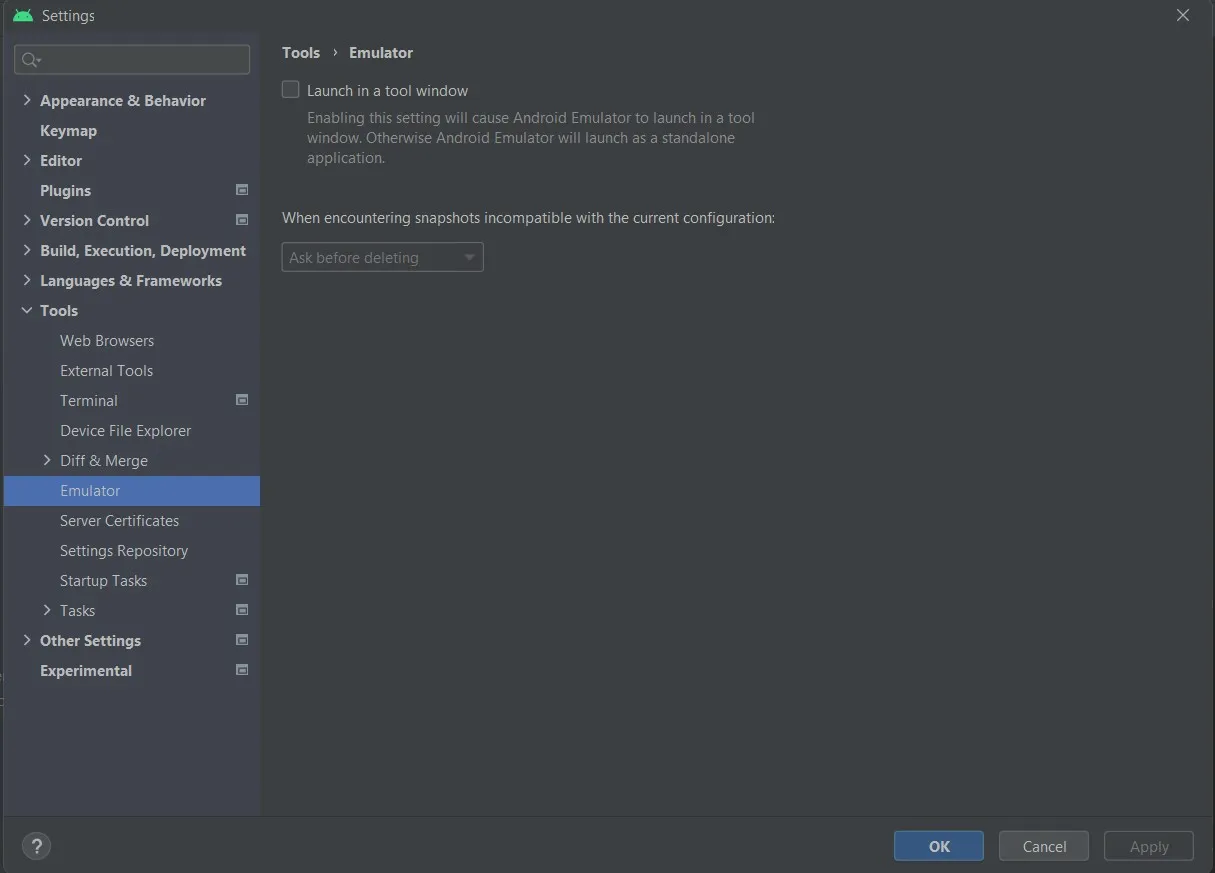Click OK to confirm settings

click(939, 846)
